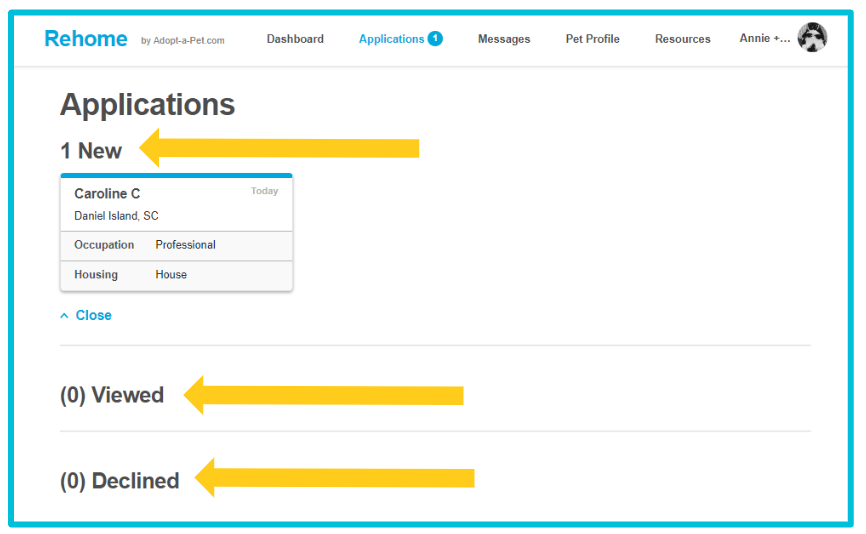Click the chevron icon beside Close
This screenshot has width=866, height=534.
pos(65,316)
